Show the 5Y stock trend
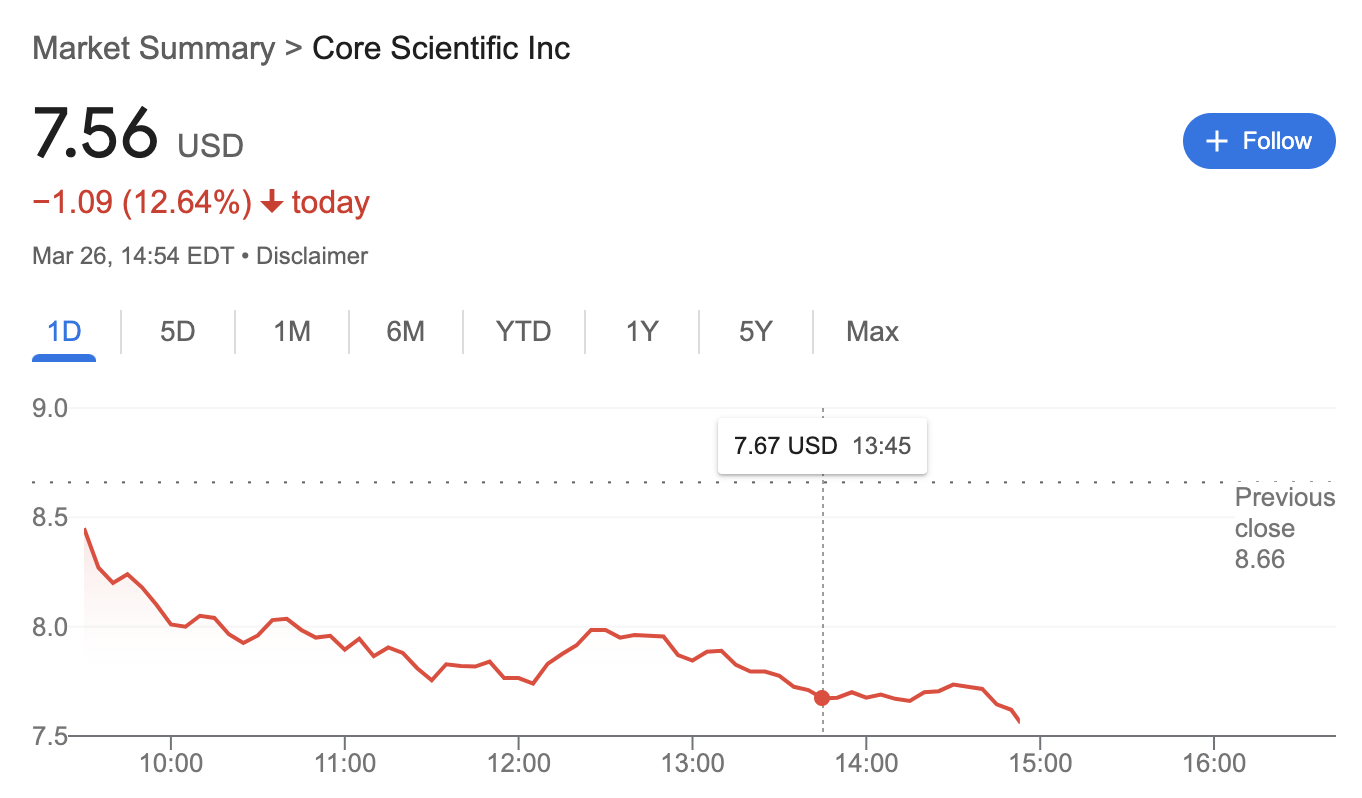 tap(755, 331)
